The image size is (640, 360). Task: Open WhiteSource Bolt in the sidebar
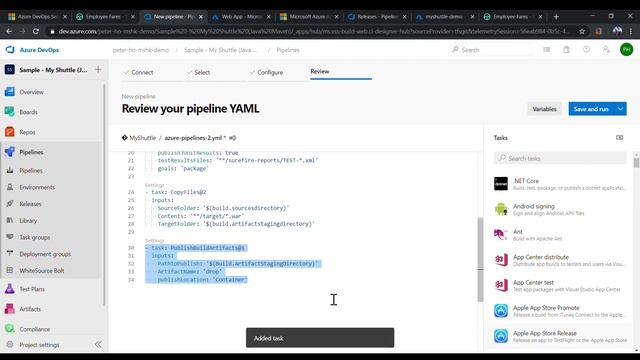42,271
